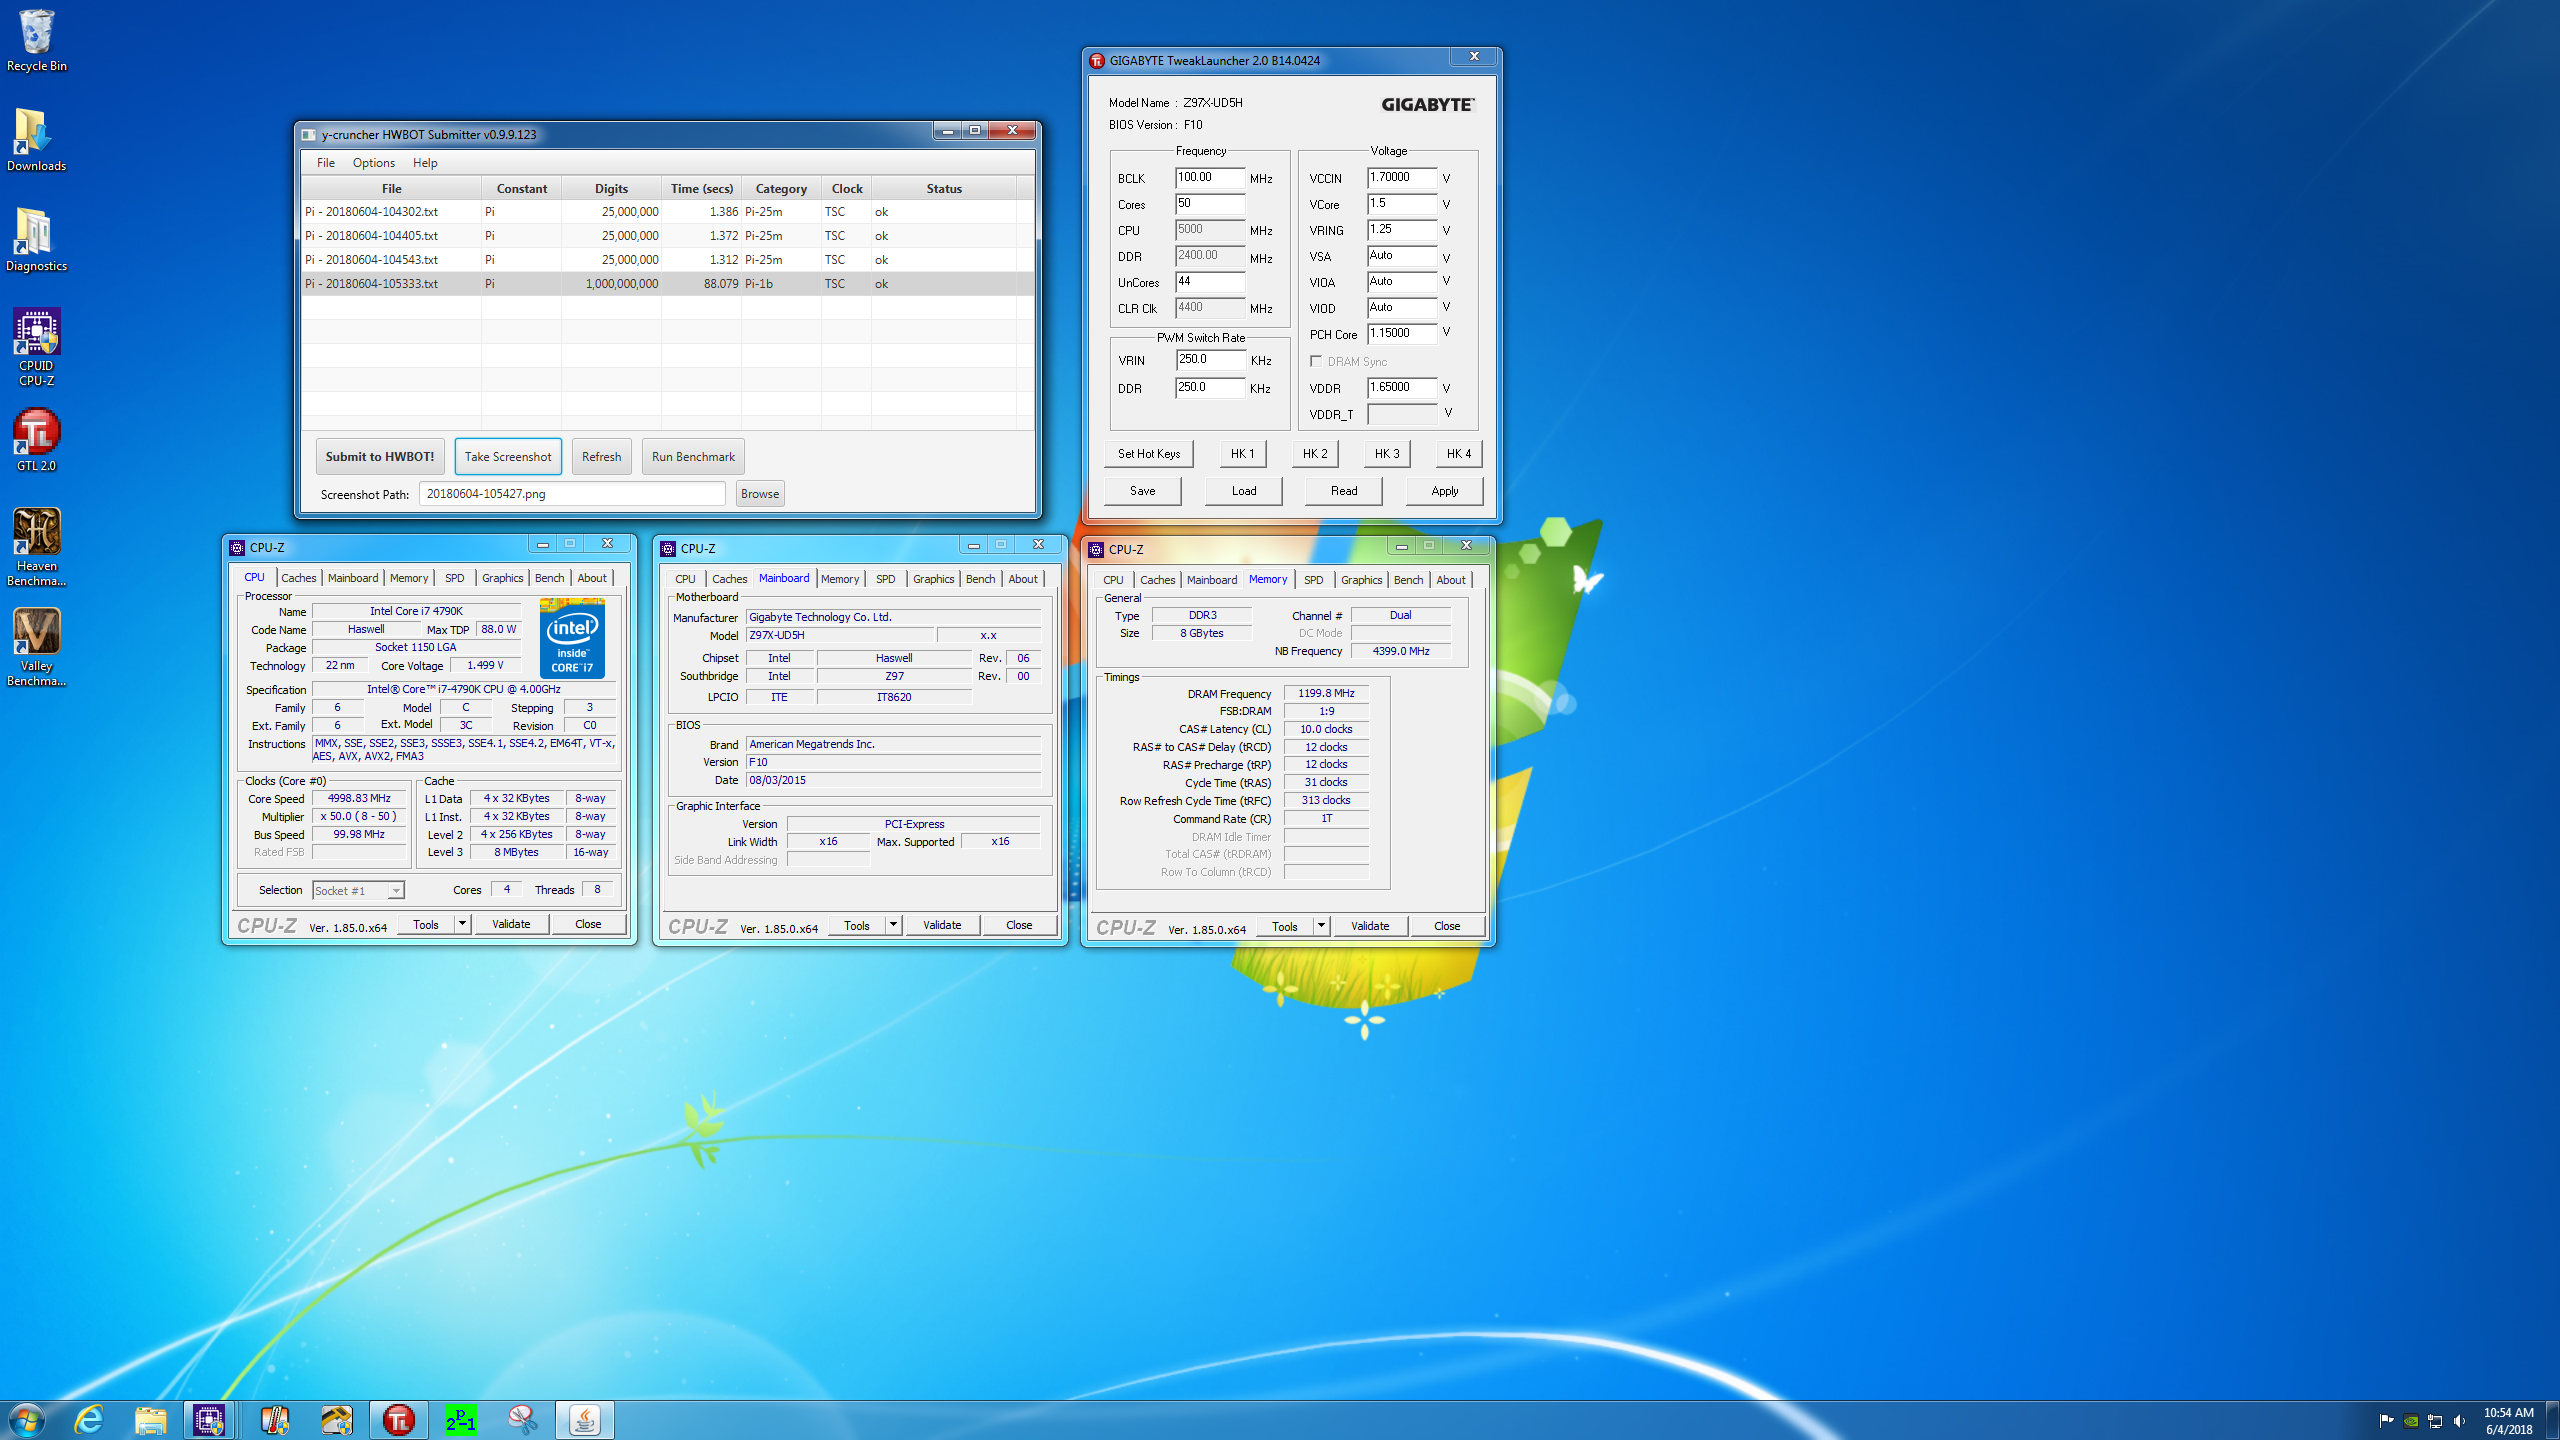Launch Internet Explorer from the taskbar
2560x1440 pixels.
89,1420
